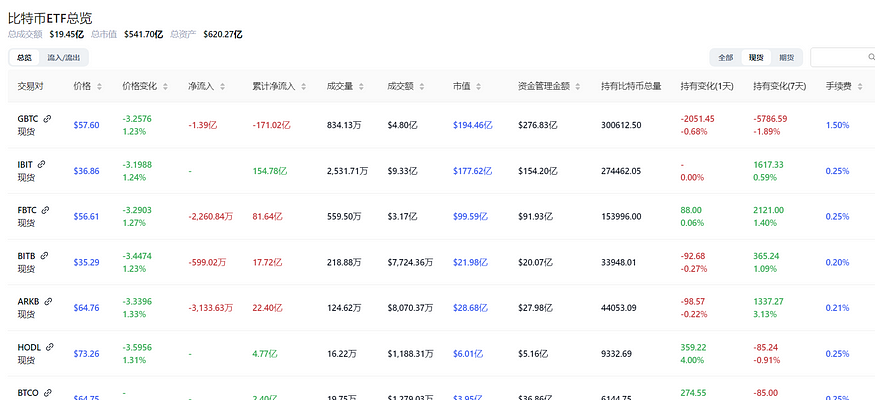Click the 持有变化(1天) column header

coord(707,86)
